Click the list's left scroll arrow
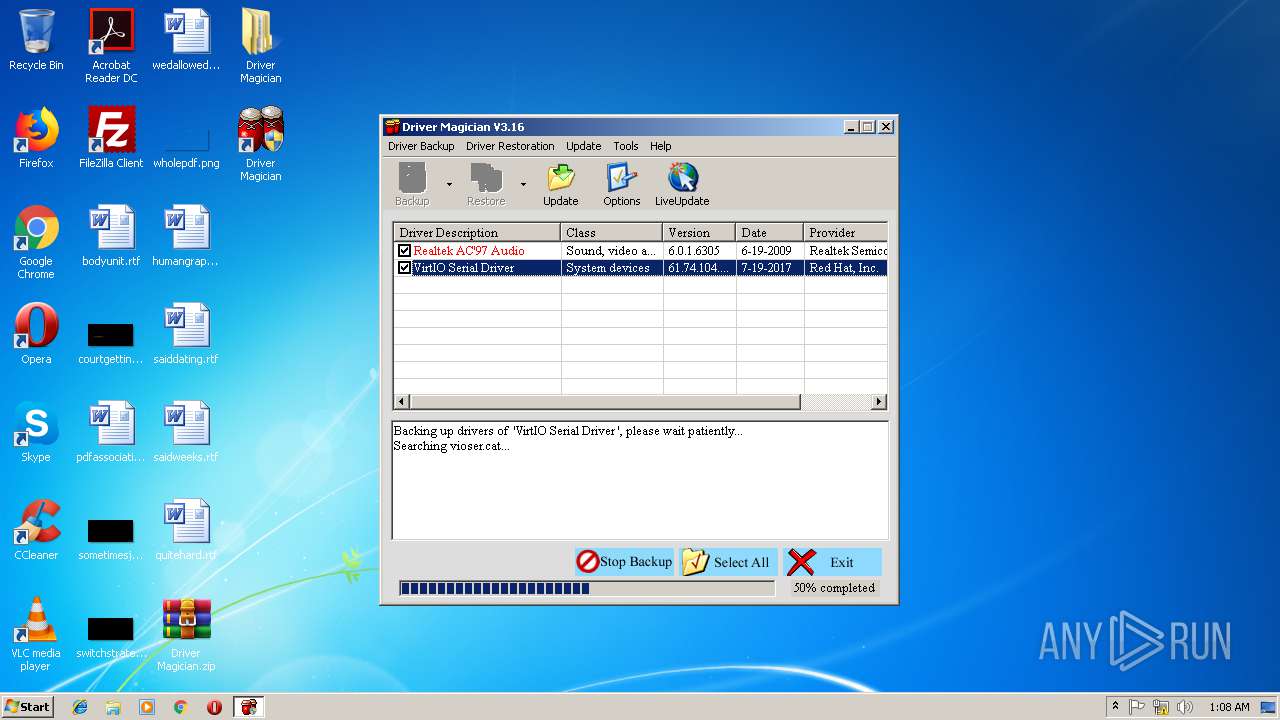 click(x=402, y=402)
